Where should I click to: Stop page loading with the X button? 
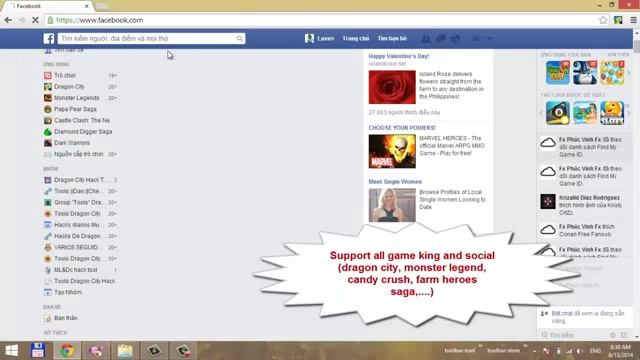pyautogui.click(x=35, y=20)
